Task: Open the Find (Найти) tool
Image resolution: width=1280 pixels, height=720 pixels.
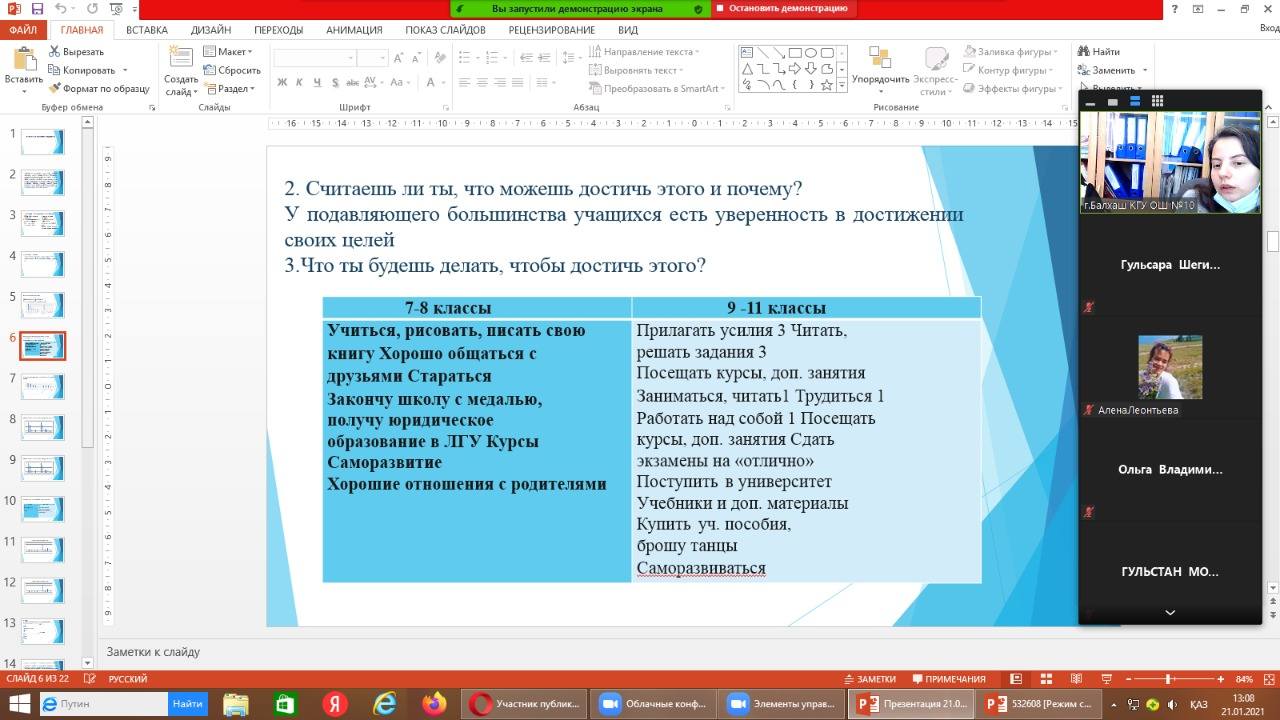Action: click(1098, 51)
